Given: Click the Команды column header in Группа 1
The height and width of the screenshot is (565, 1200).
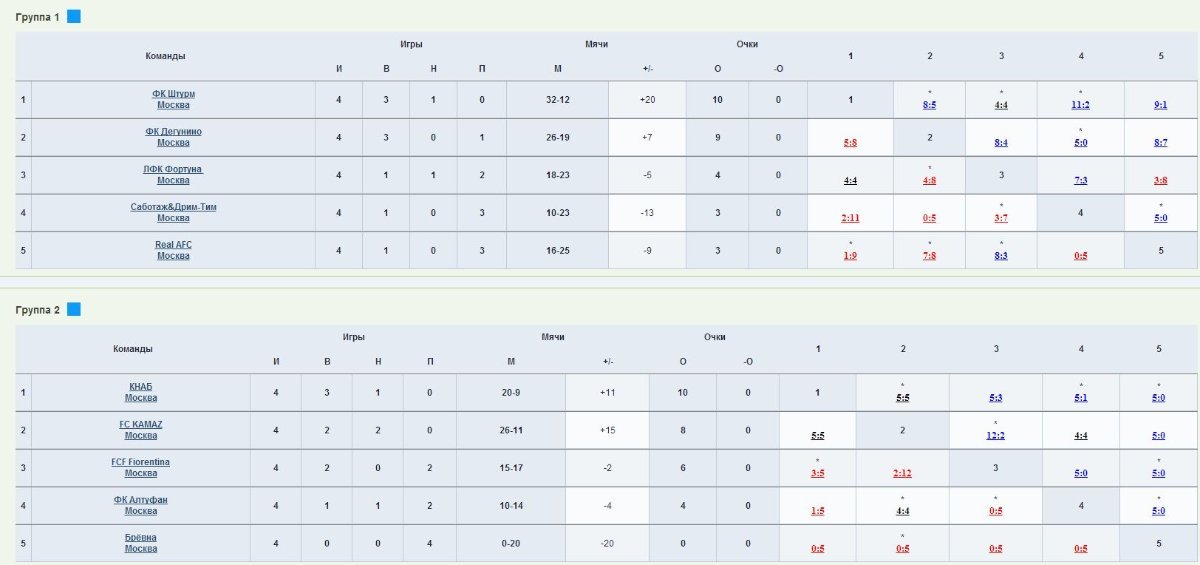Looking at the screenshot, I should pos(165,56).
